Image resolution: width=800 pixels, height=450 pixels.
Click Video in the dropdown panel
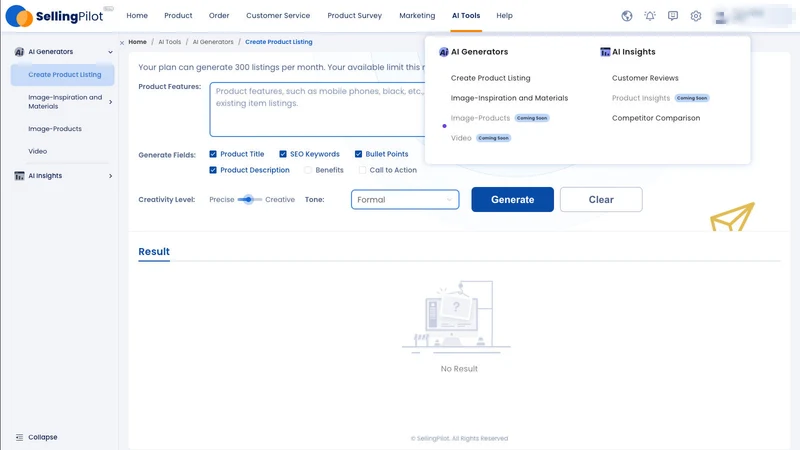pos(461,138)
